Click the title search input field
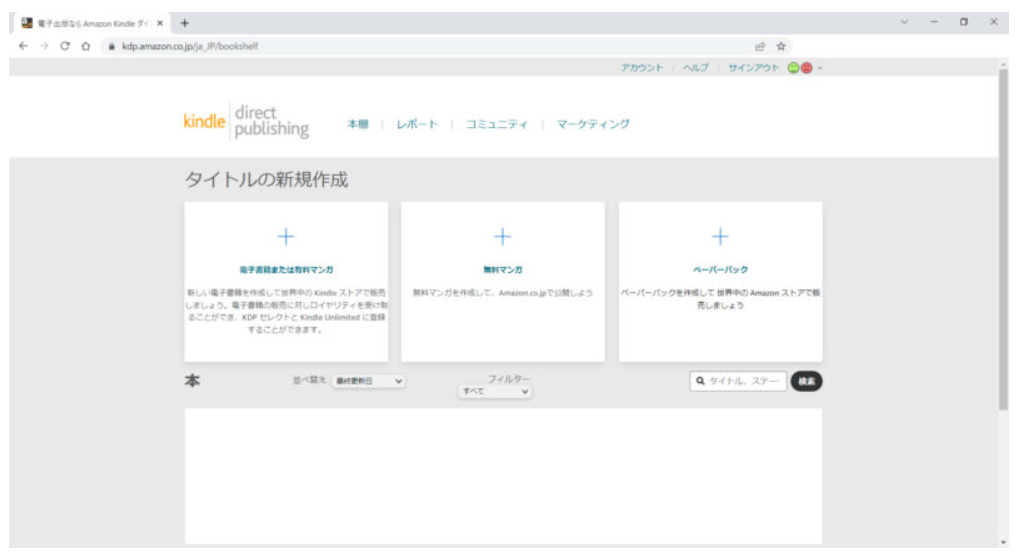Viewport: 1018px width, 557px height. pos(738,381)
